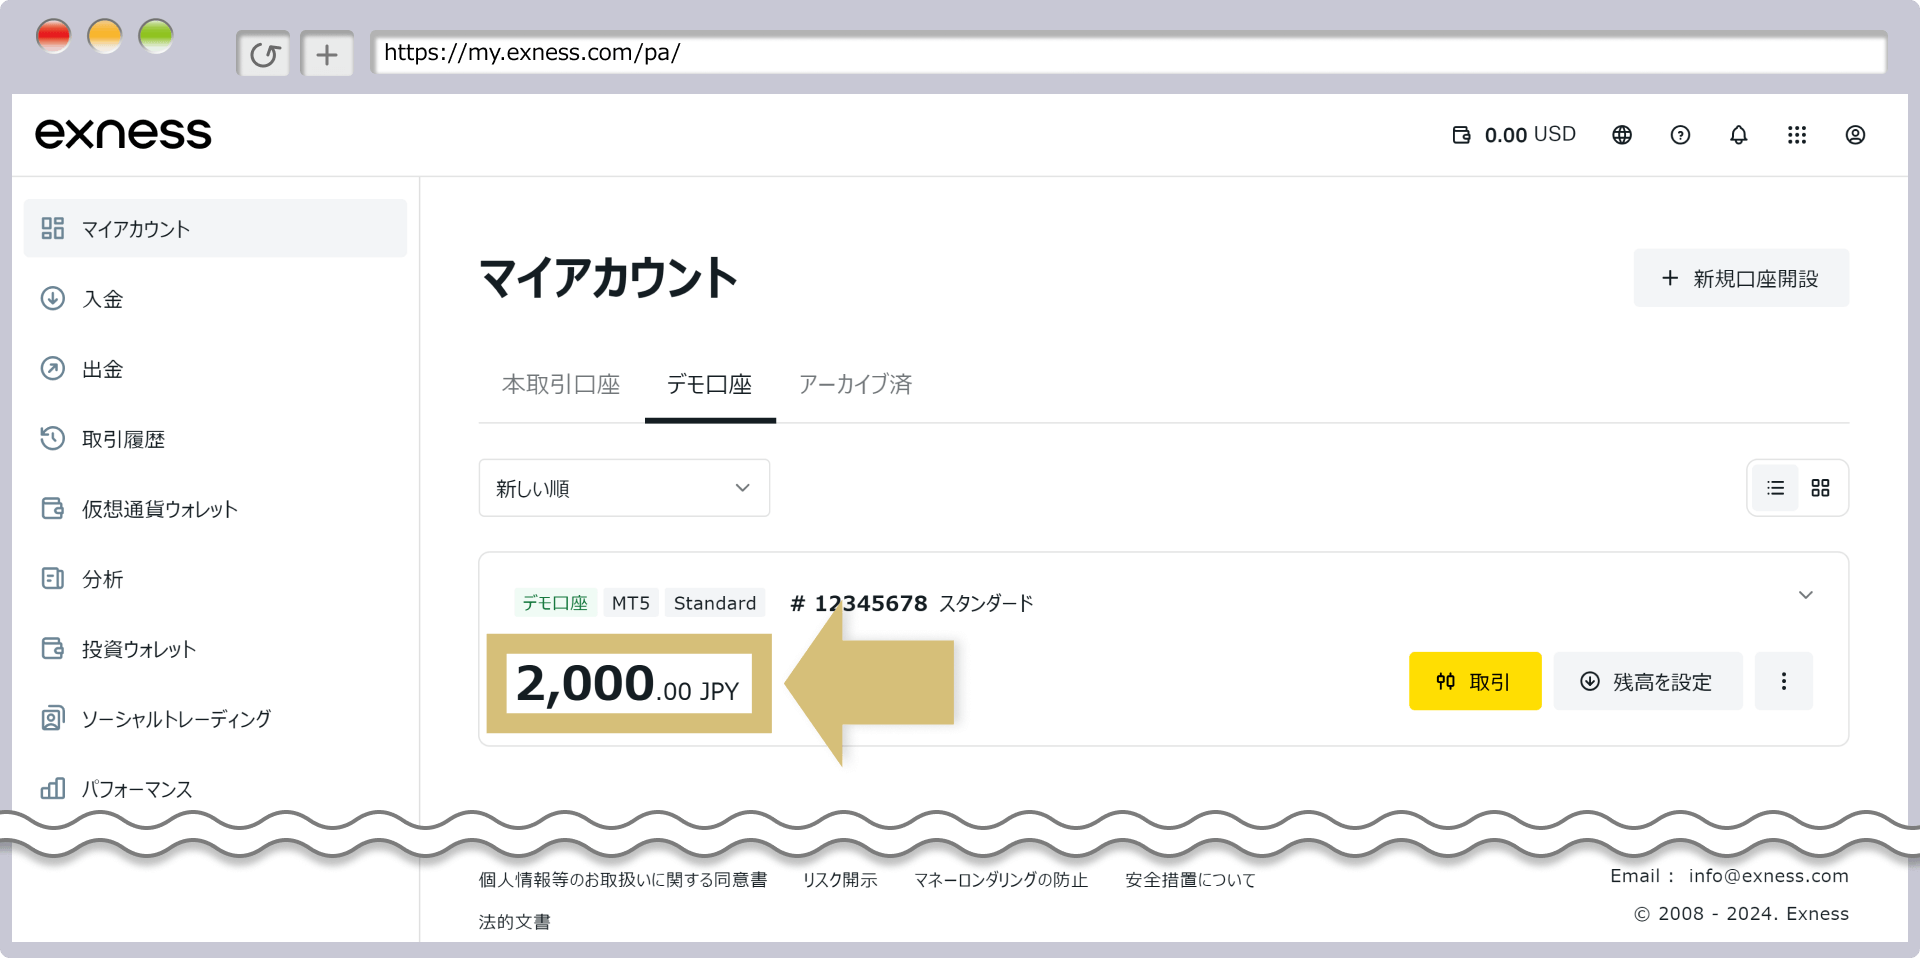Open 出金 withdrawal in the sidebar
Screen dimensions: 1920x958
point(215,368)
